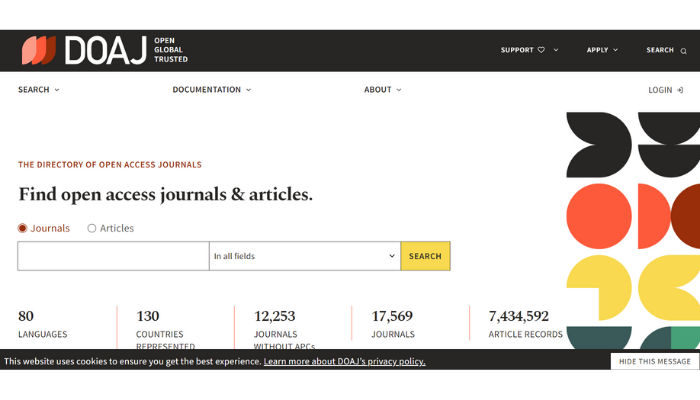Click Hide This Message button
Screen dimensions: 700x400
click(x=654, y=361)
